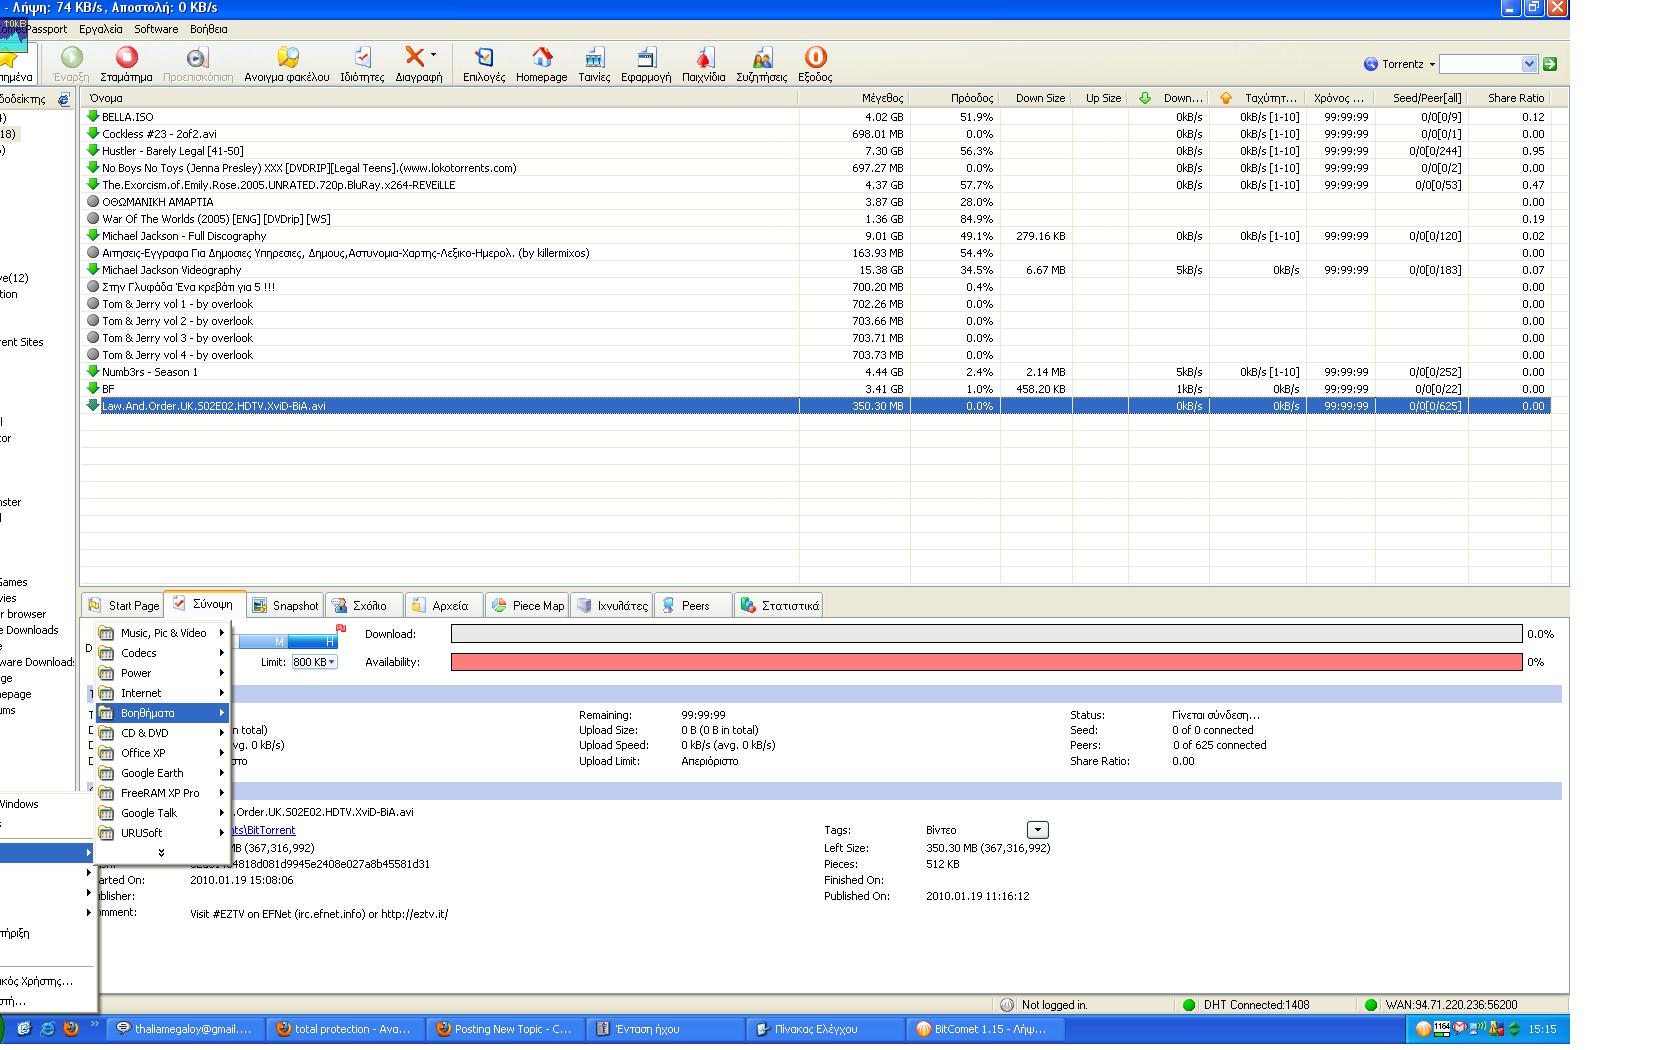Image resolution: width=1680 pixels, height=1050 pixels.
Task: Click the Download progress bar
Action: click(x=986, y=634)
